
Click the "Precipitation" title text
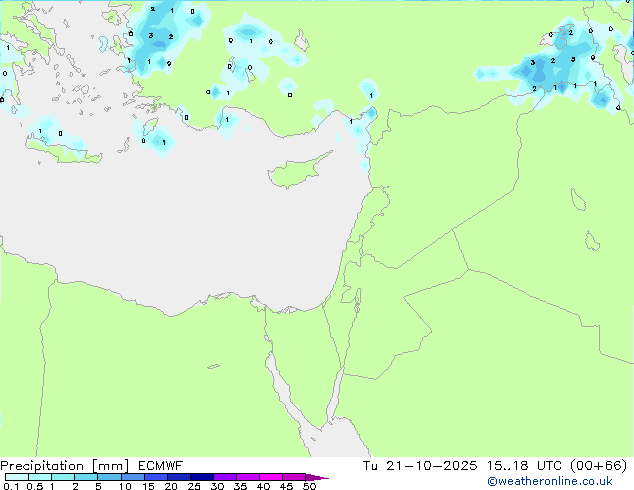tap(42, 466)
